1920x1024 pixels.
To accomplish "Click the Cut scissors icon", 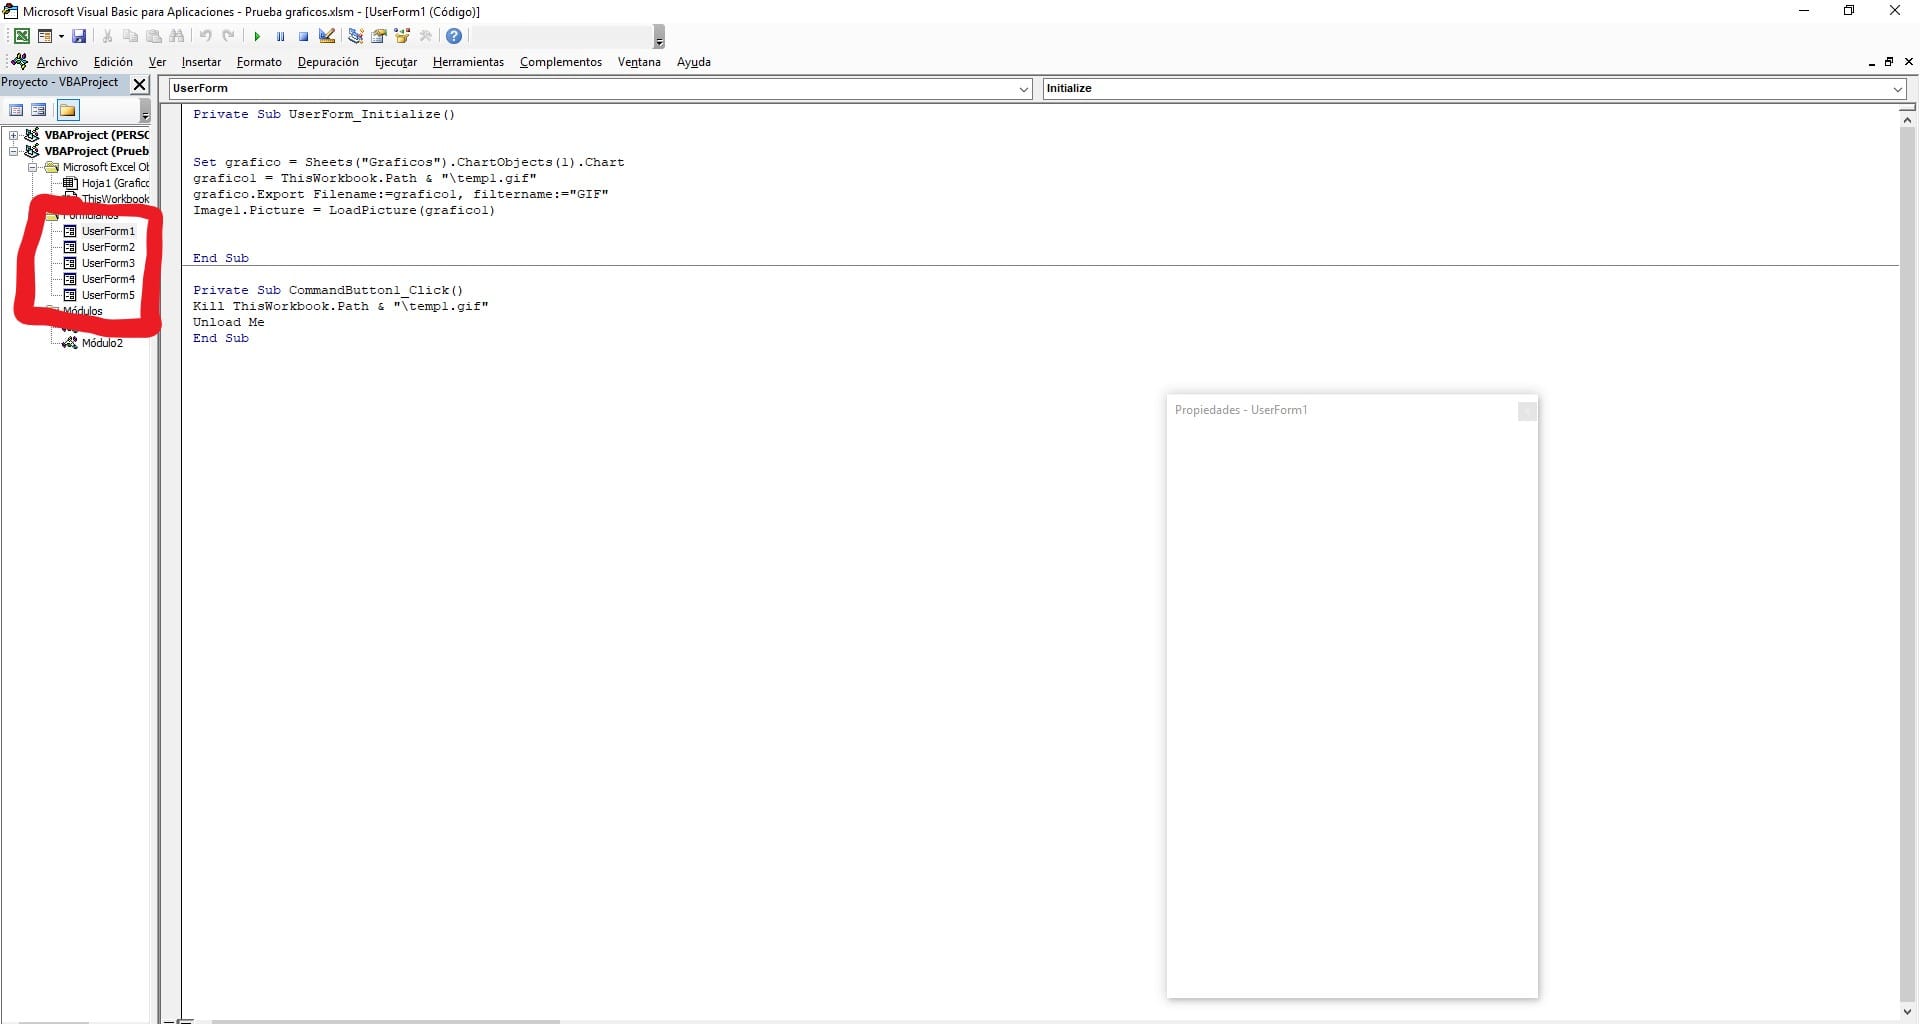I will (107, 36).
